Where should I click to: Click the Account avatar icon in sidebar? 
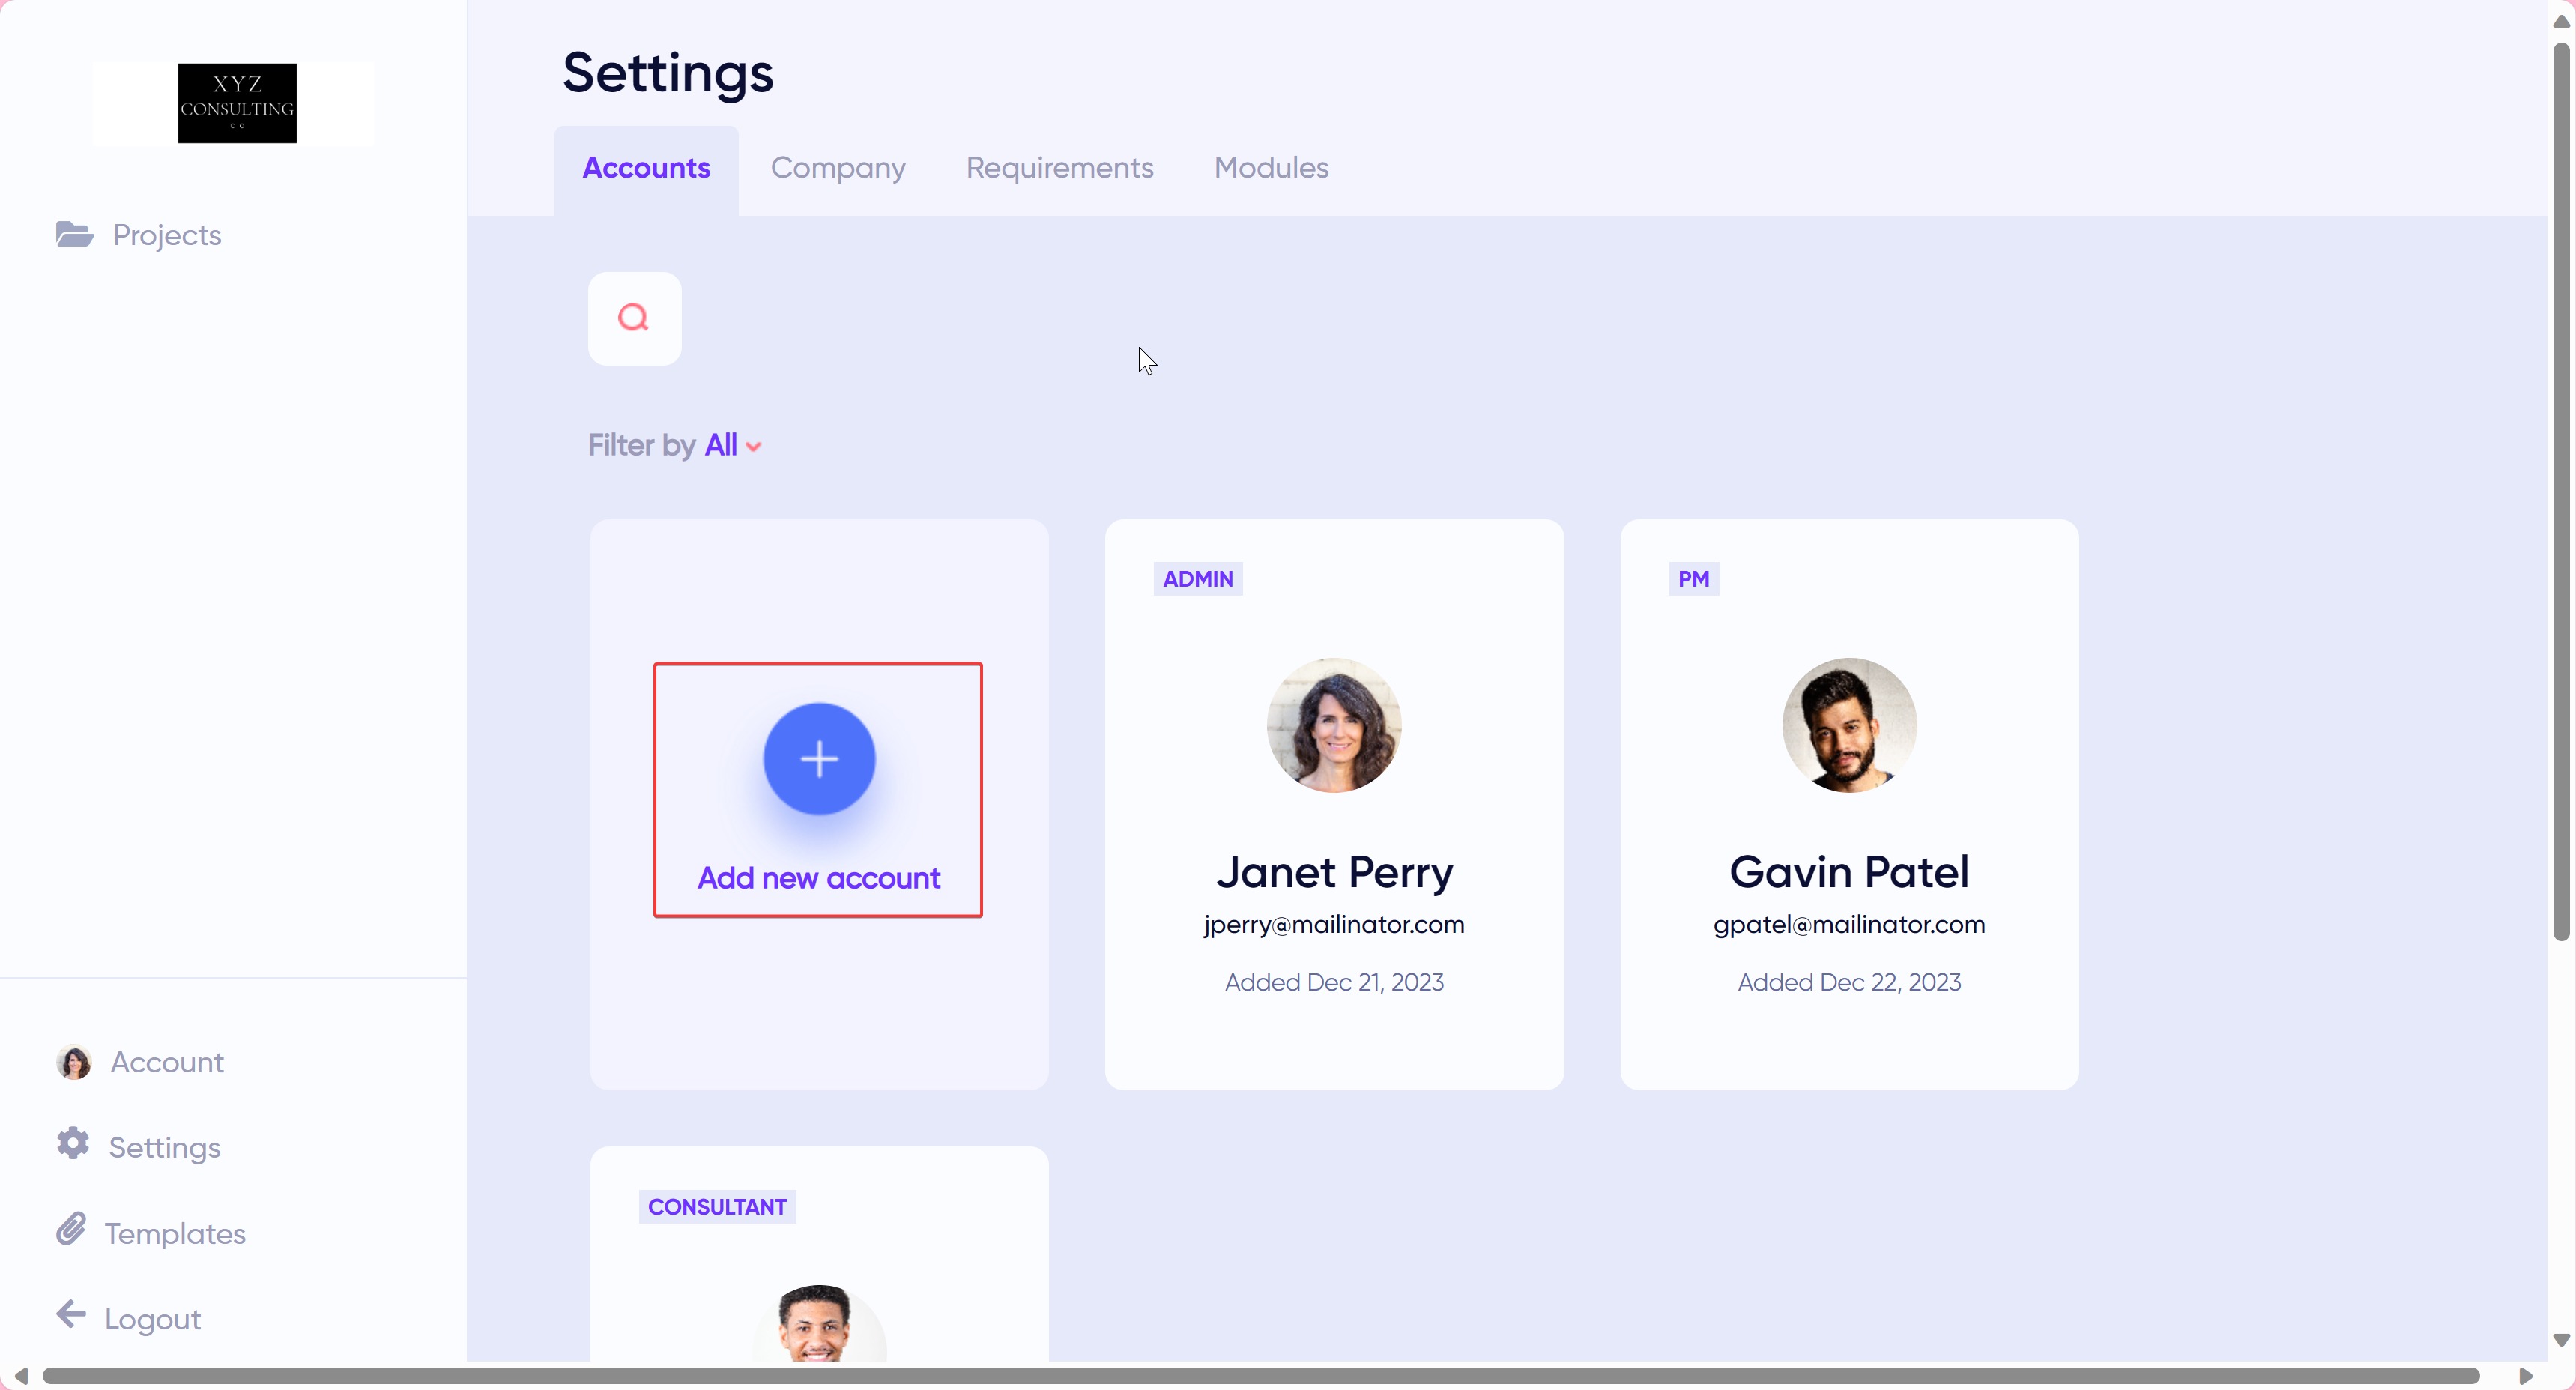click(74, 1062)
